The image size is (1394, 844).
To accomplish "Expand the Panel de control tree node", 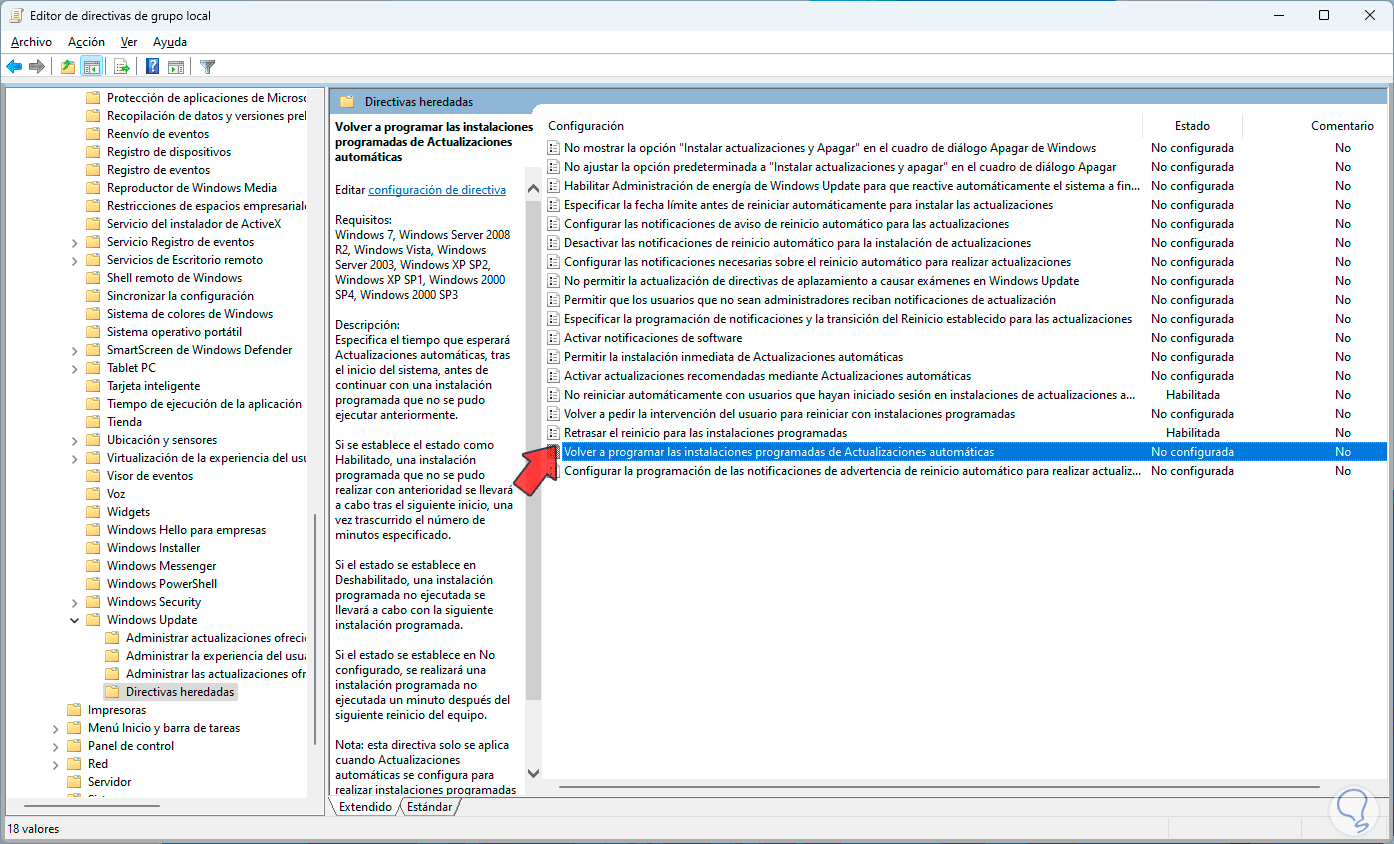I will pos(56,746).
